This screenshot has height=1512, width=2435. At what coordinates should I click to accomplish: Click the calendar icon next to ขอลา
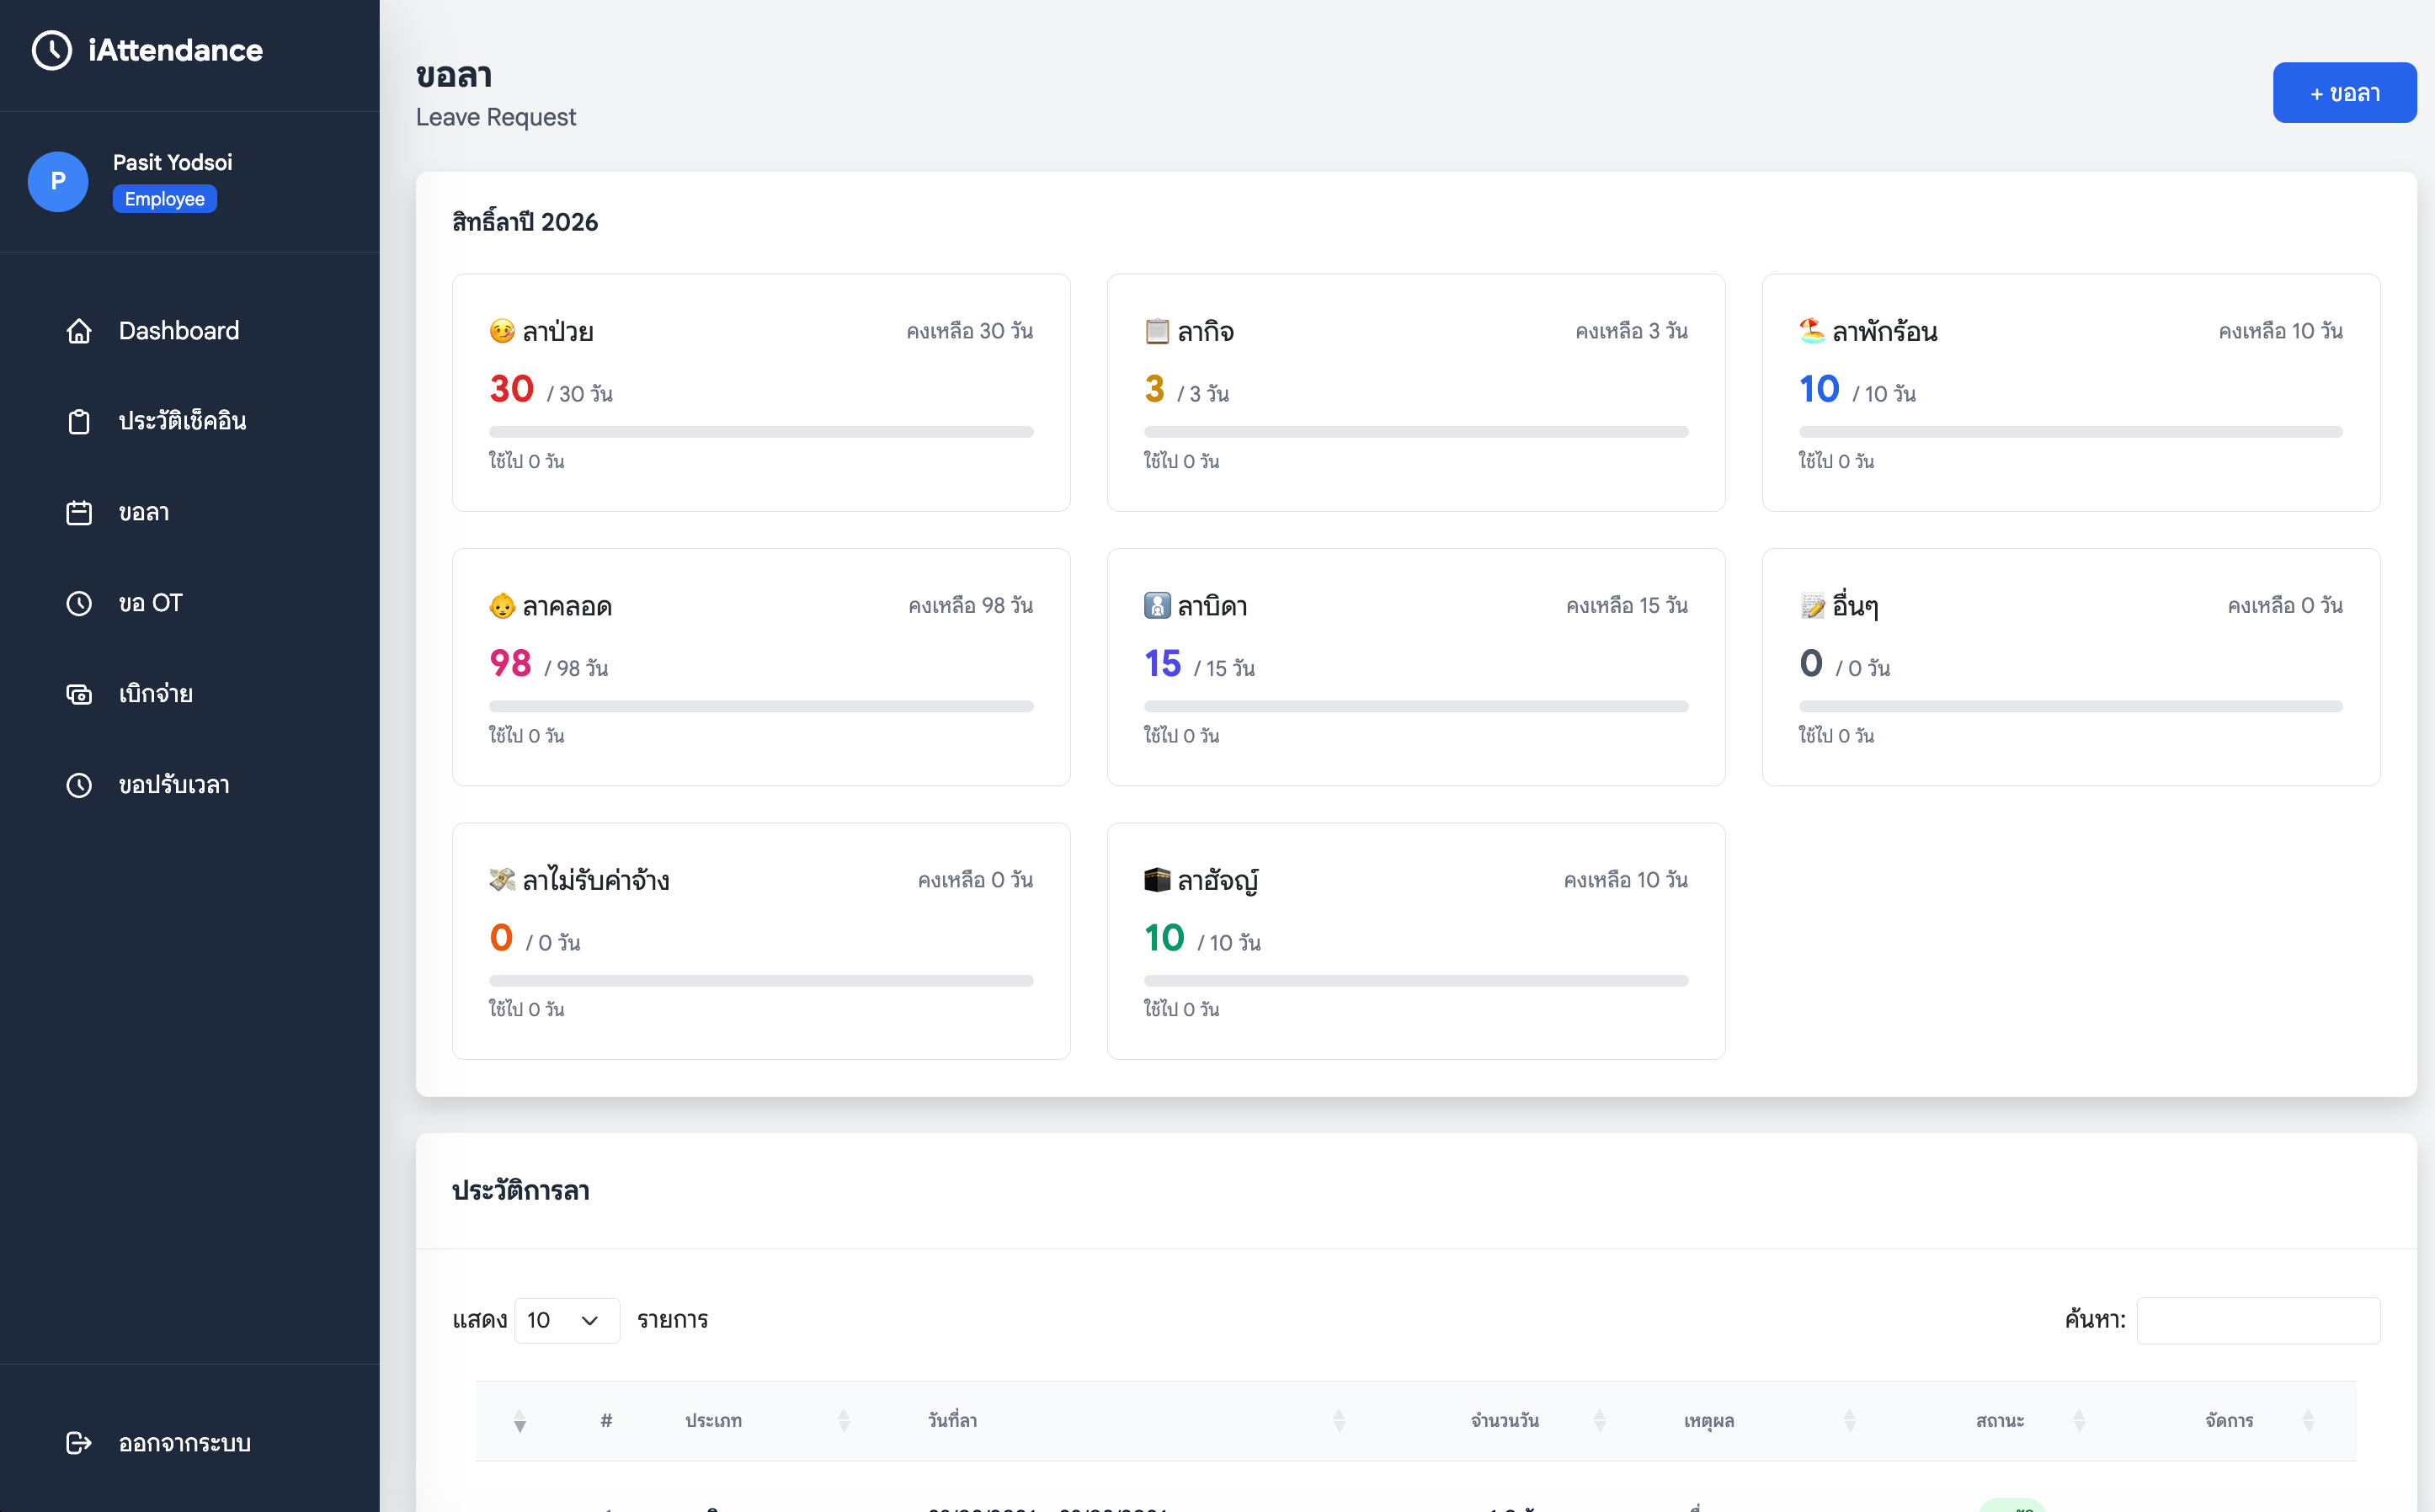(x=79, y=512)
